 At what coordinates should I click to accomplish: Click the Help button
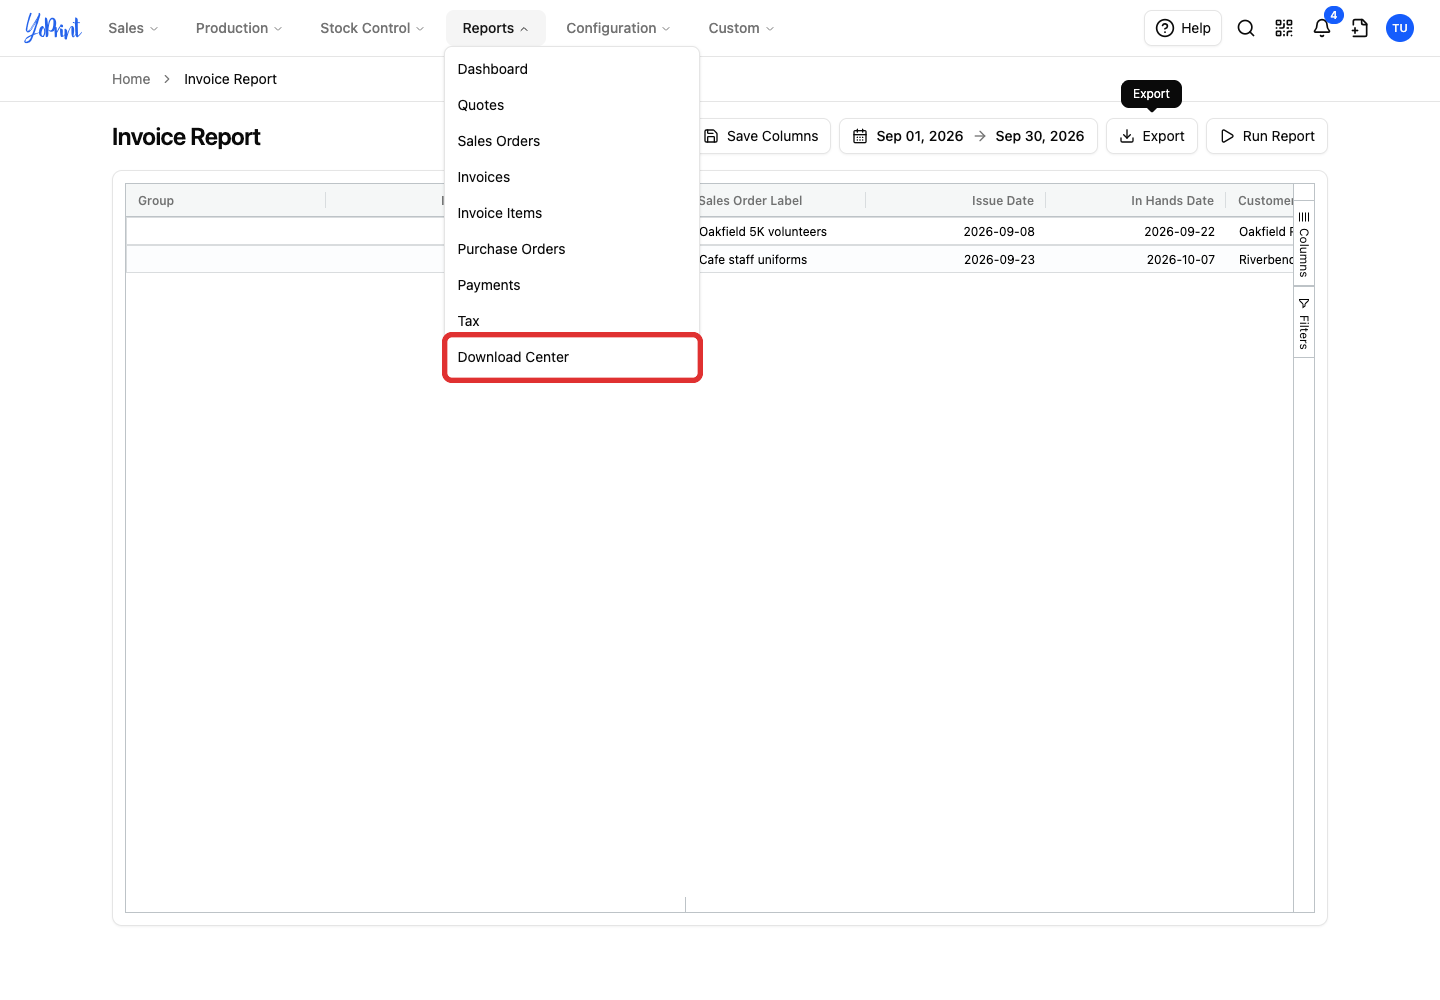pos(1183,28)
